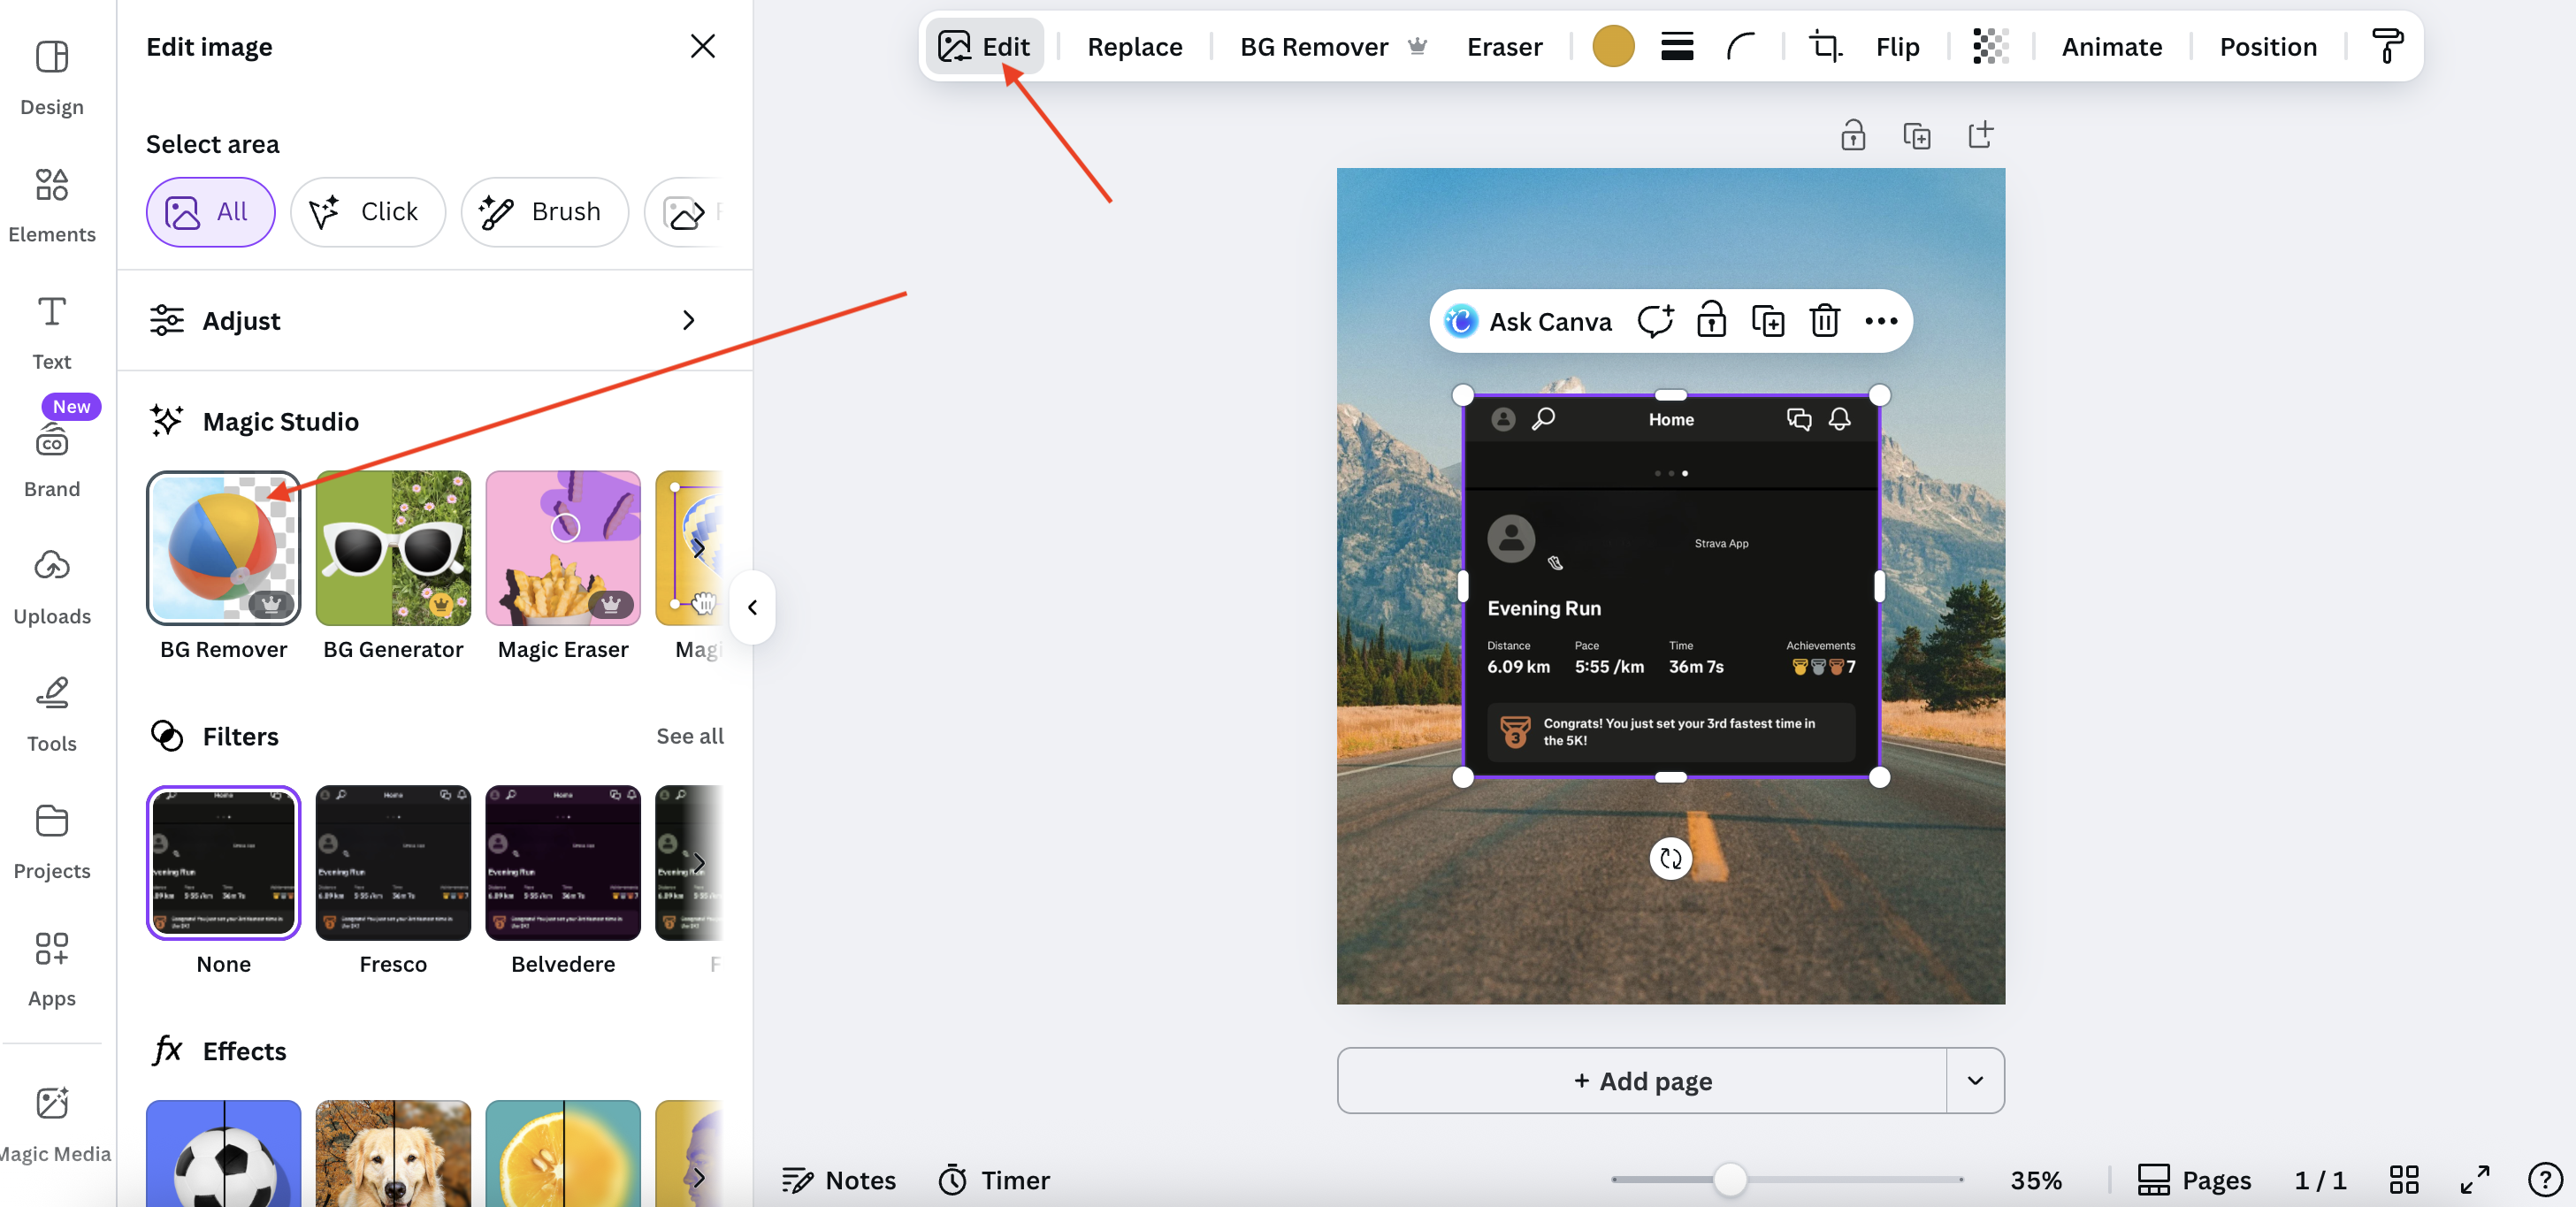2576x1207 pixels.
Task: Select the Brush area selection mode
Action: (544, 212)
